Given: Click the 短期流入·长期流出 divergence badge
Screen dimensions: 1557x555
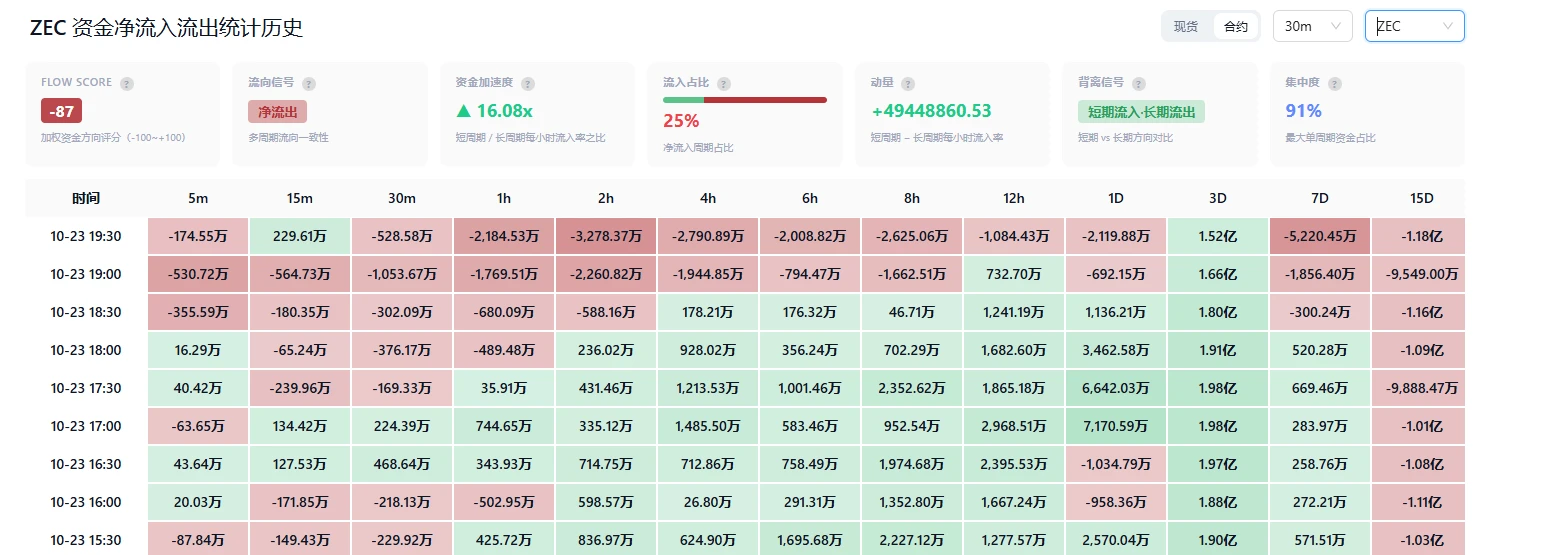Looking at the screenshot, I should 1141,111.
